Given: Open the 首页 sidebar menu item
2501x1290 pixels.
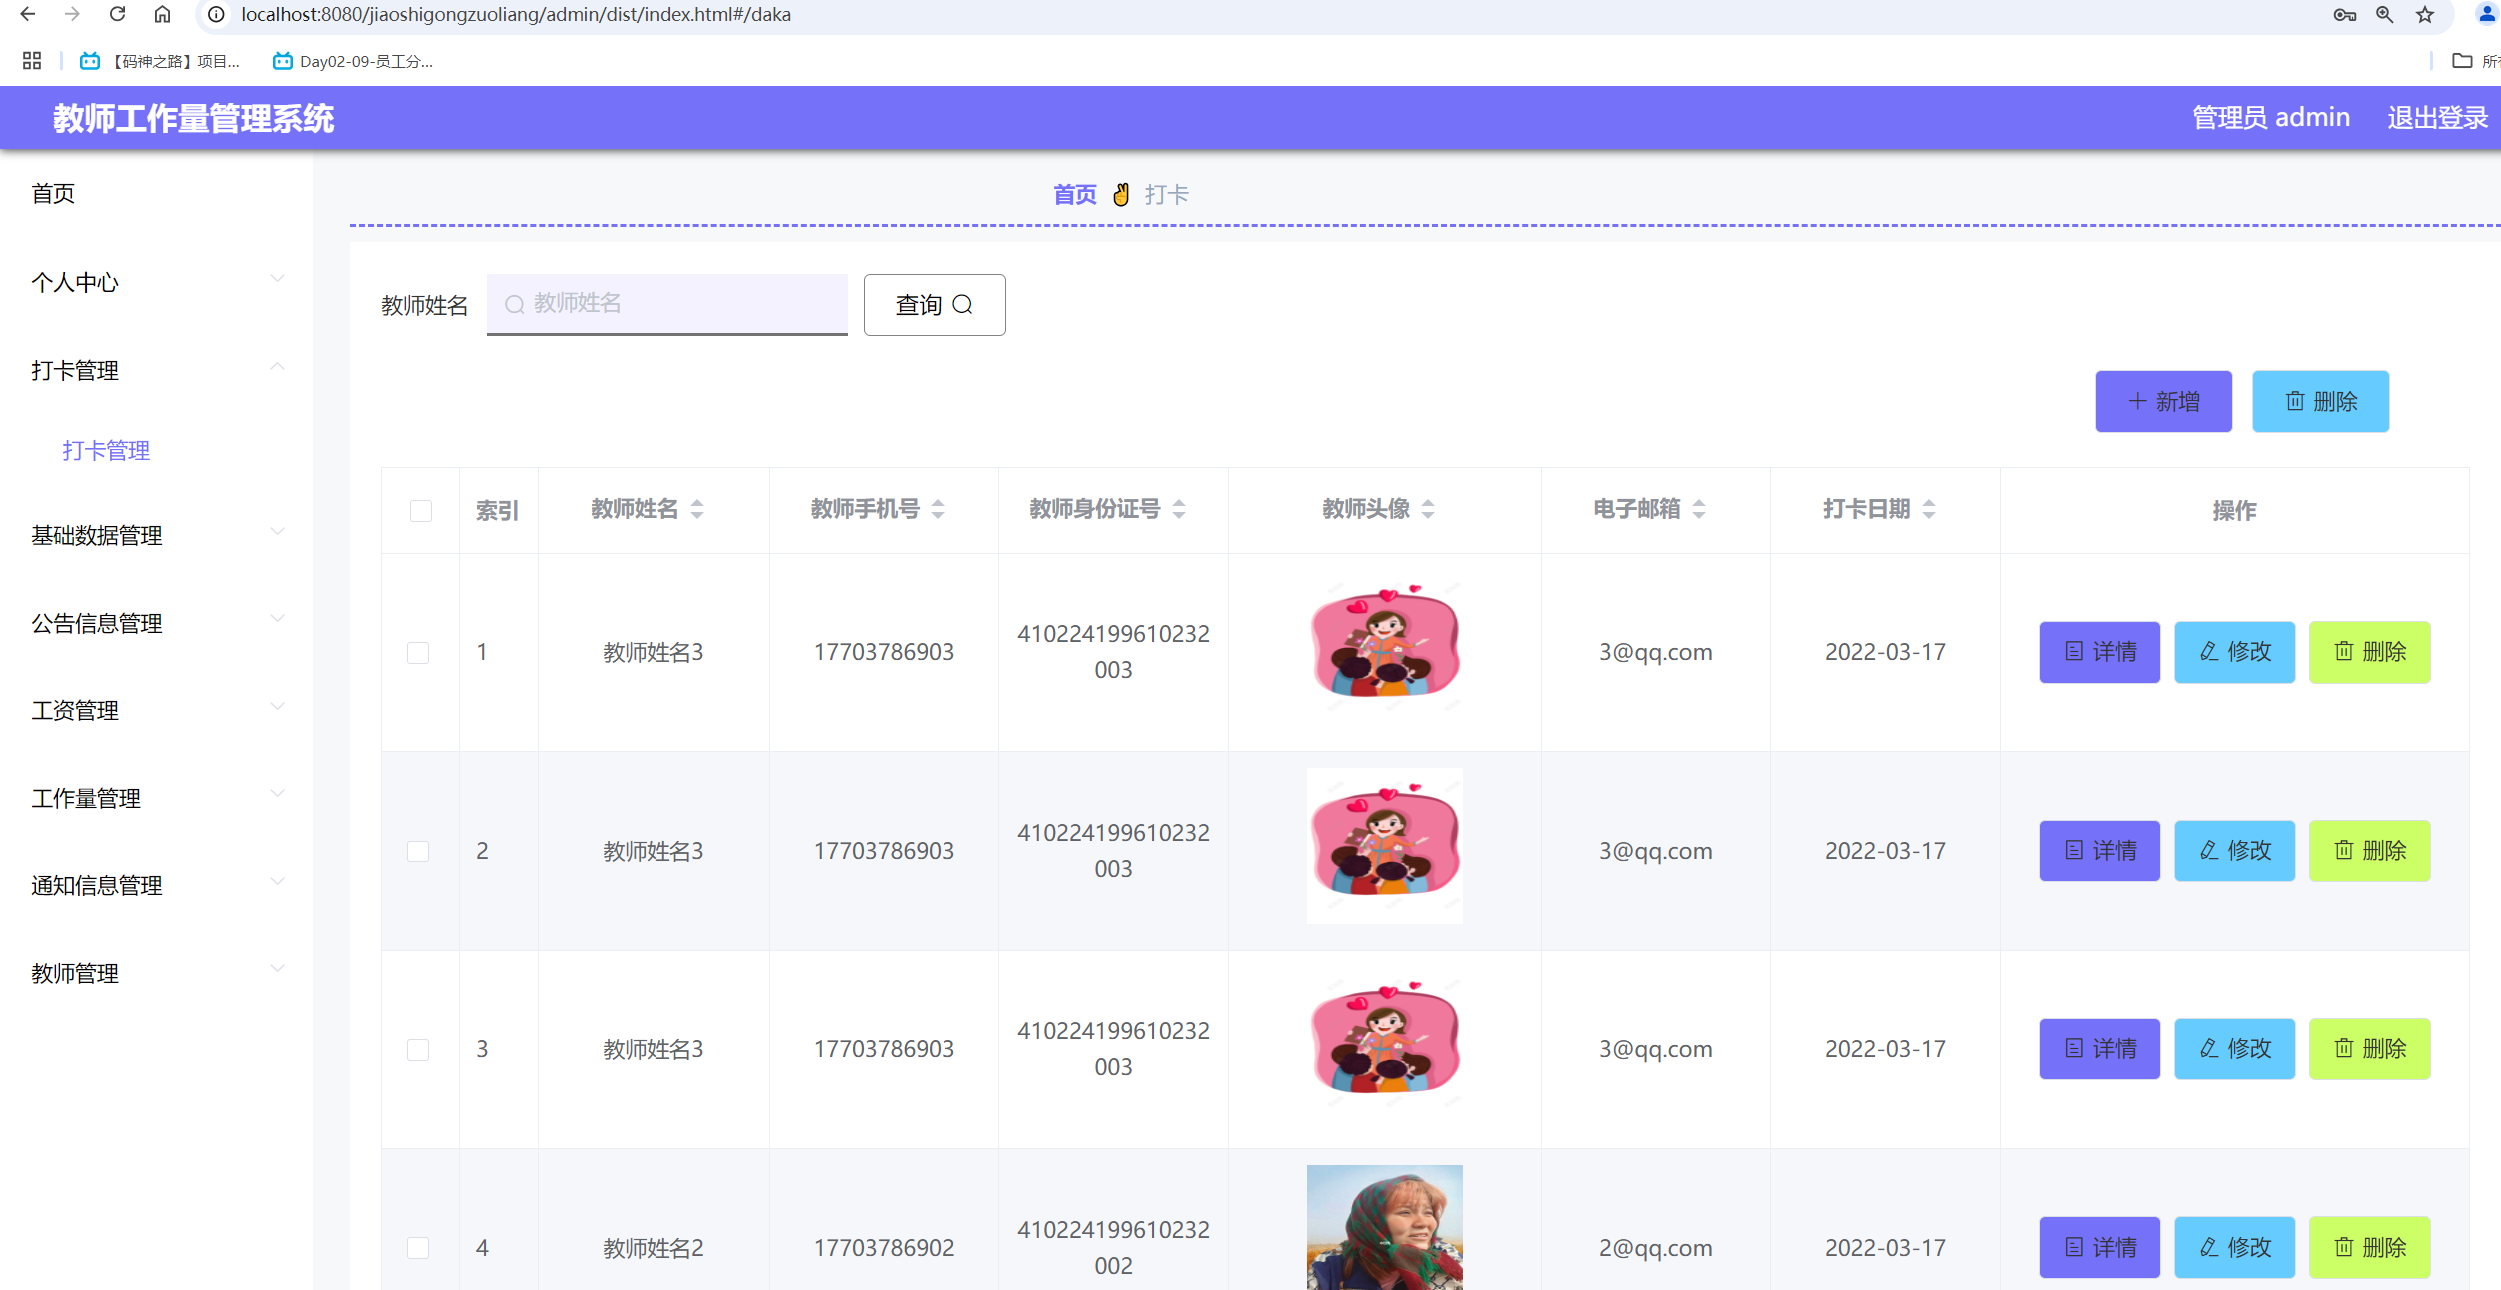Looking at the screenshot, I should (x=52, y=194).
